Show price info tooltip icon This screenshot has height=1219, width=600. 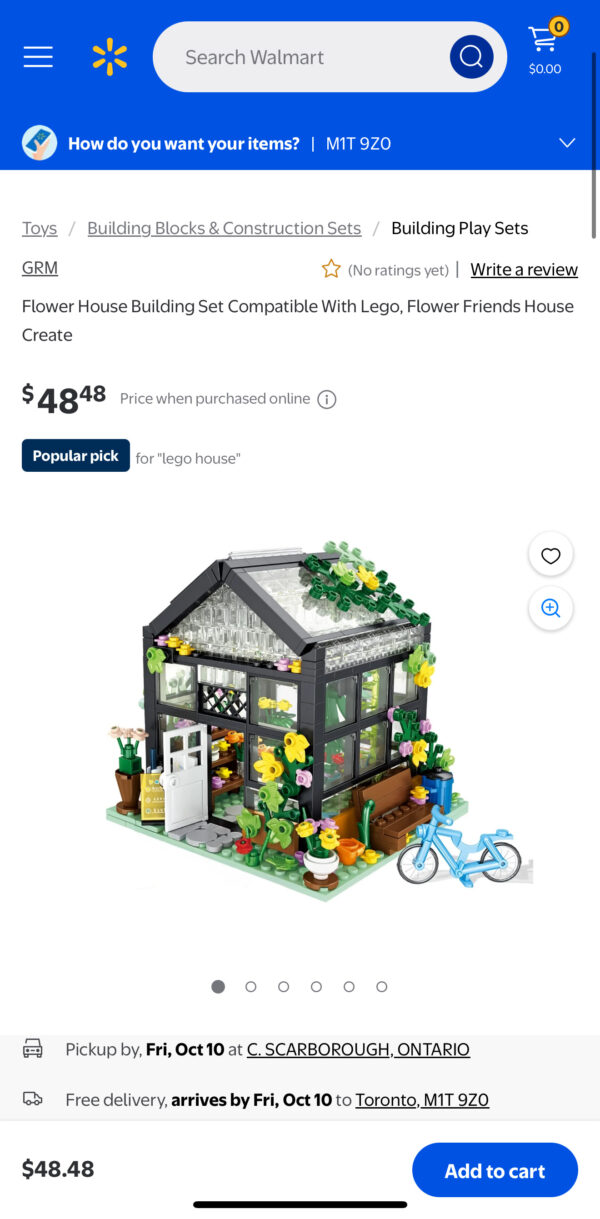click(x=327, y=399)
